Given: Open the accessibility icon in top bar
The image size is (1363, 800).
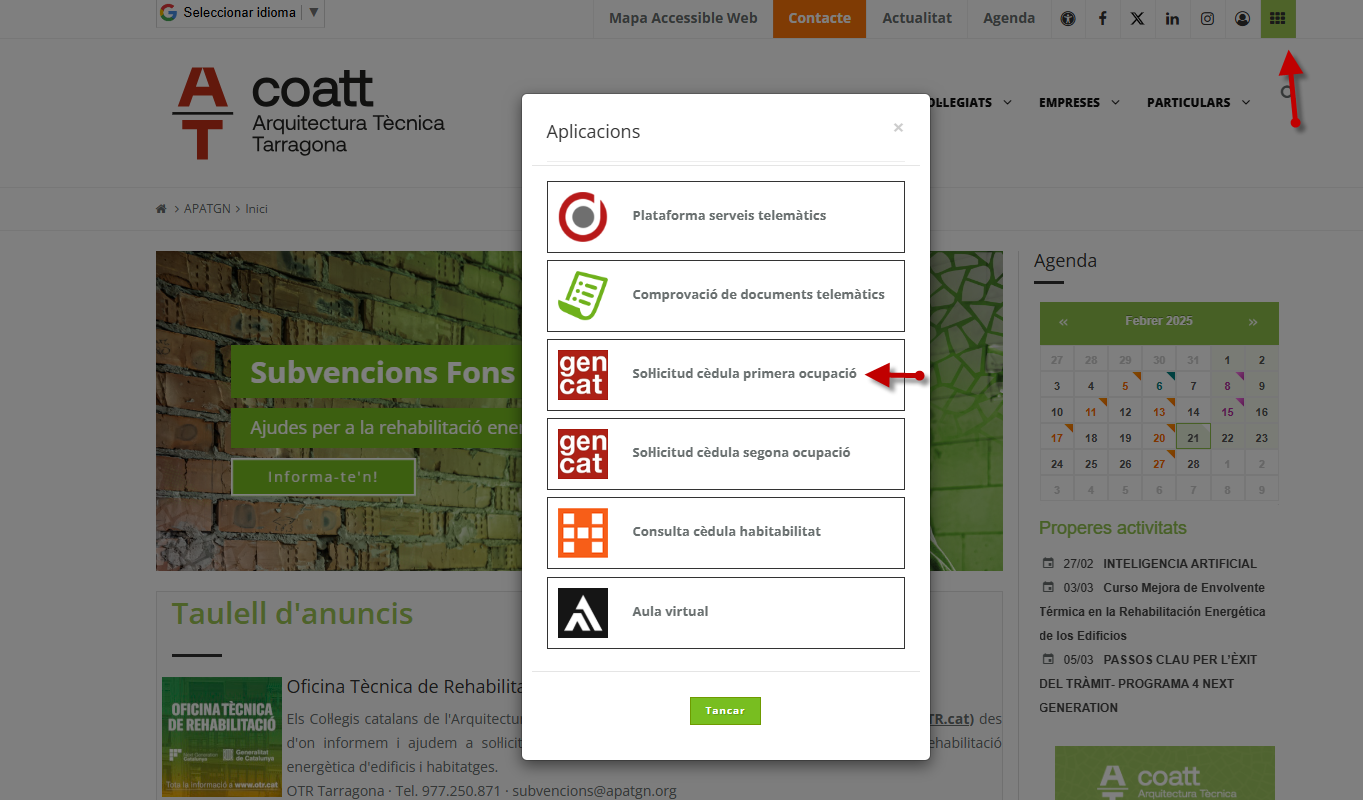Looking at the screenshot, I should pyautogui.click(x=1068, y=18).
